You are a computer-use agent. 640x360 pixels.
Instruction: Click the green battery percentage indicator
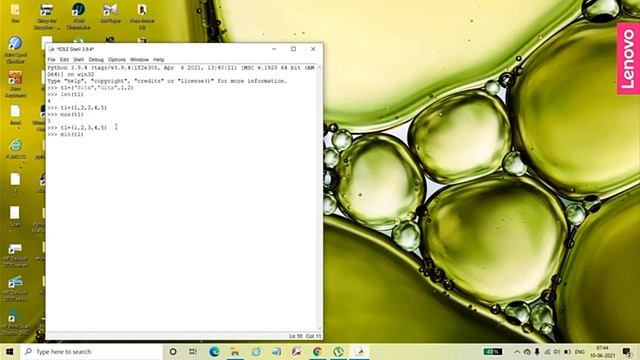tap(493, 351)
